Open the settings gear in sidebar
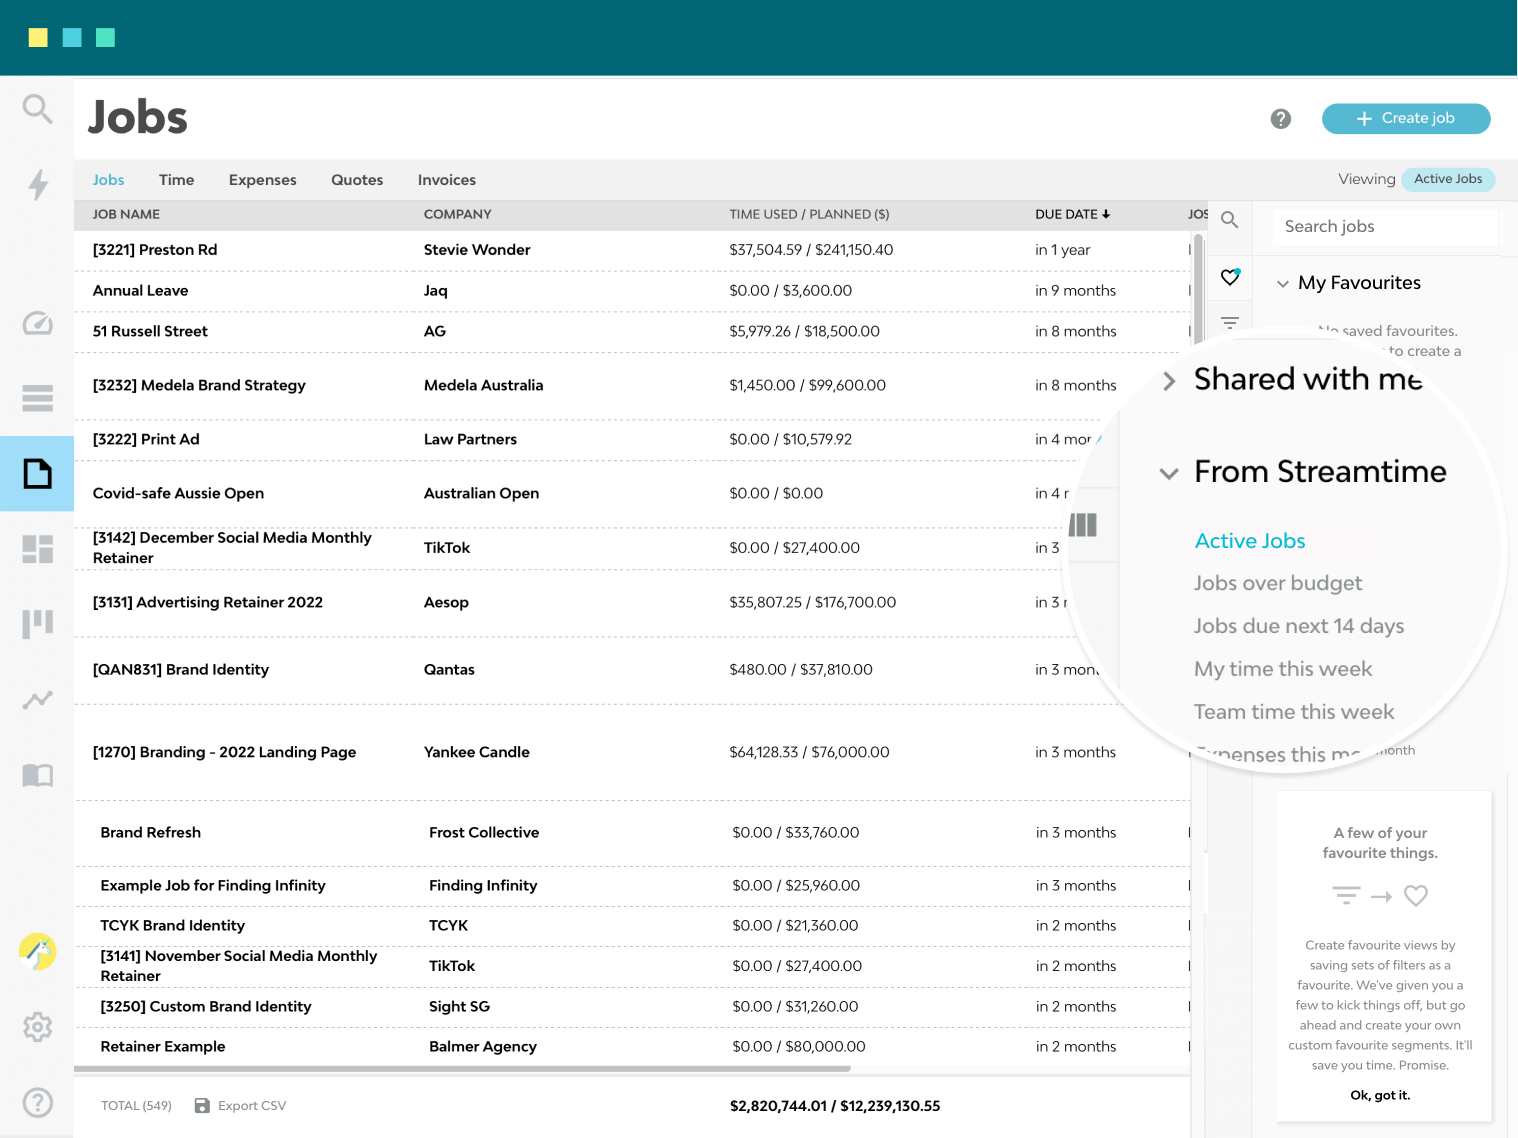This screenshot has height=1138, width=1518. [x=37, y=1027]
